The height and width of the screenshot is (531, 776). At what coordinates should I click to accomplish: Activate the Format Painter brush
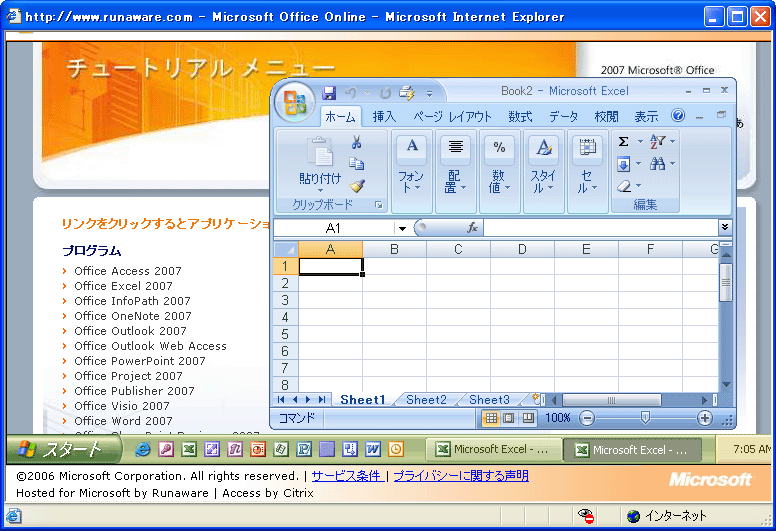click(x=356, y=186)
